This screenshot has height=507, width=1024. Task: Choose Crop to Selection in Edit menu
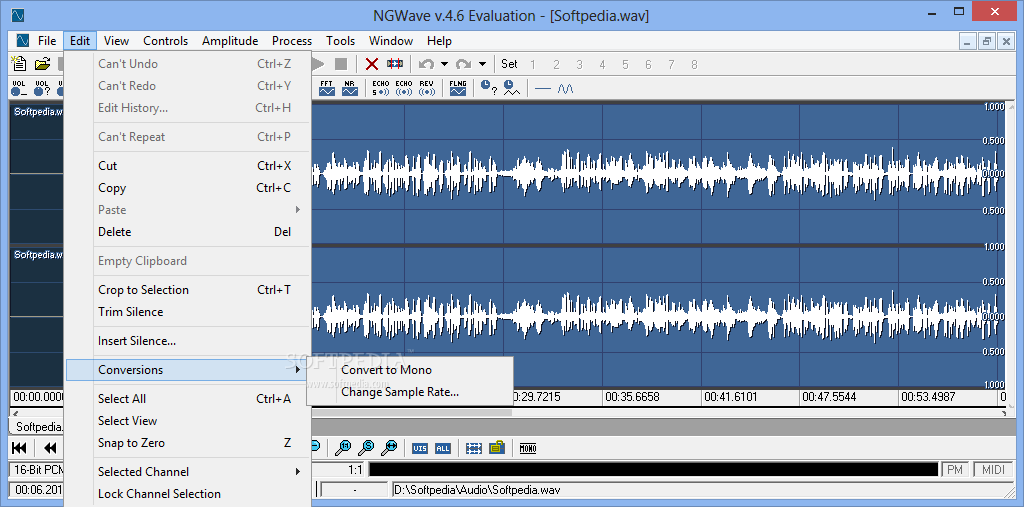(x=187, y=290)
